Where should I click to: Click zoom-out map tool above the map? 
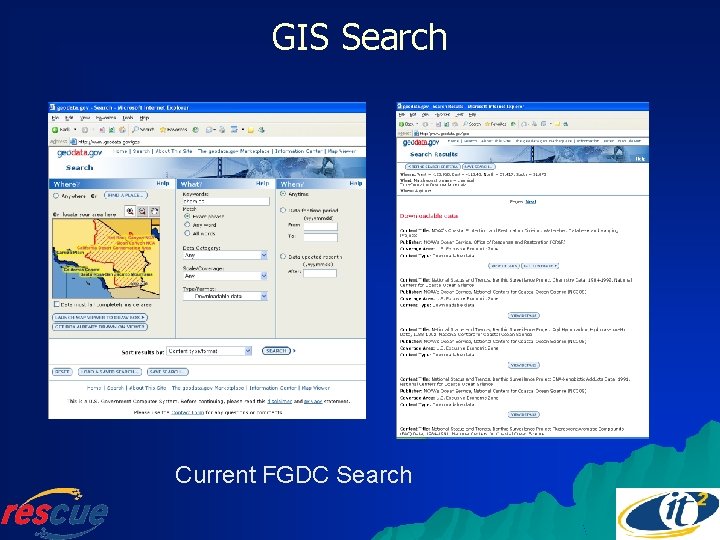[142, 211]
